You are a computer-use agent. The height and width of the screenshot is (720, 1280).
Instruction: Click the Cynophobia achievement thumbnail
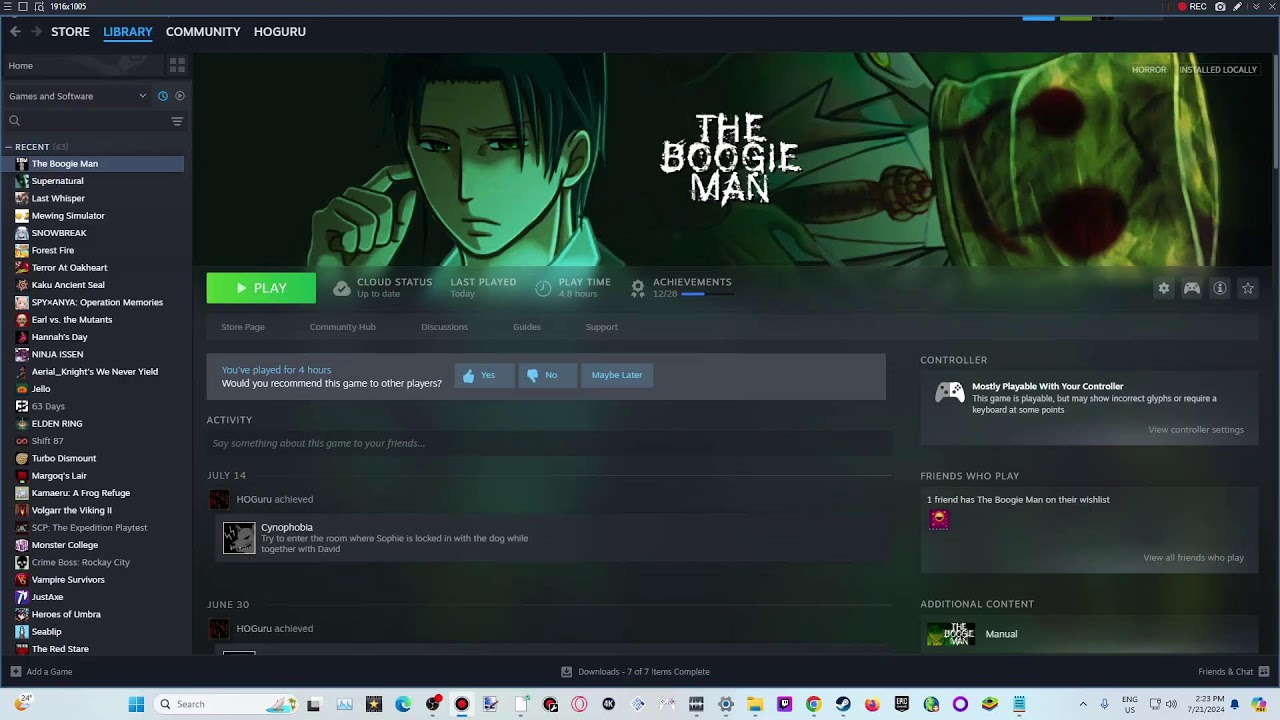point(239,538)
